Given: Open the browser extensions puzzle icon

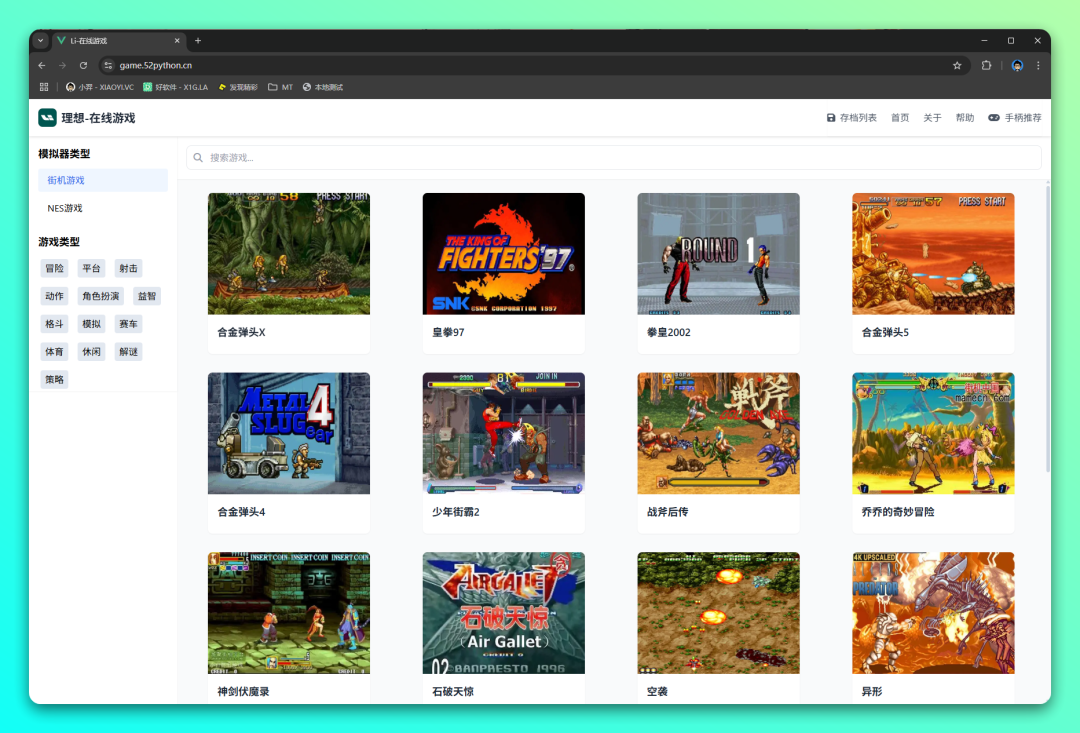Looking at the screenshot, I should pyautogui.click(x=986, y=65).
